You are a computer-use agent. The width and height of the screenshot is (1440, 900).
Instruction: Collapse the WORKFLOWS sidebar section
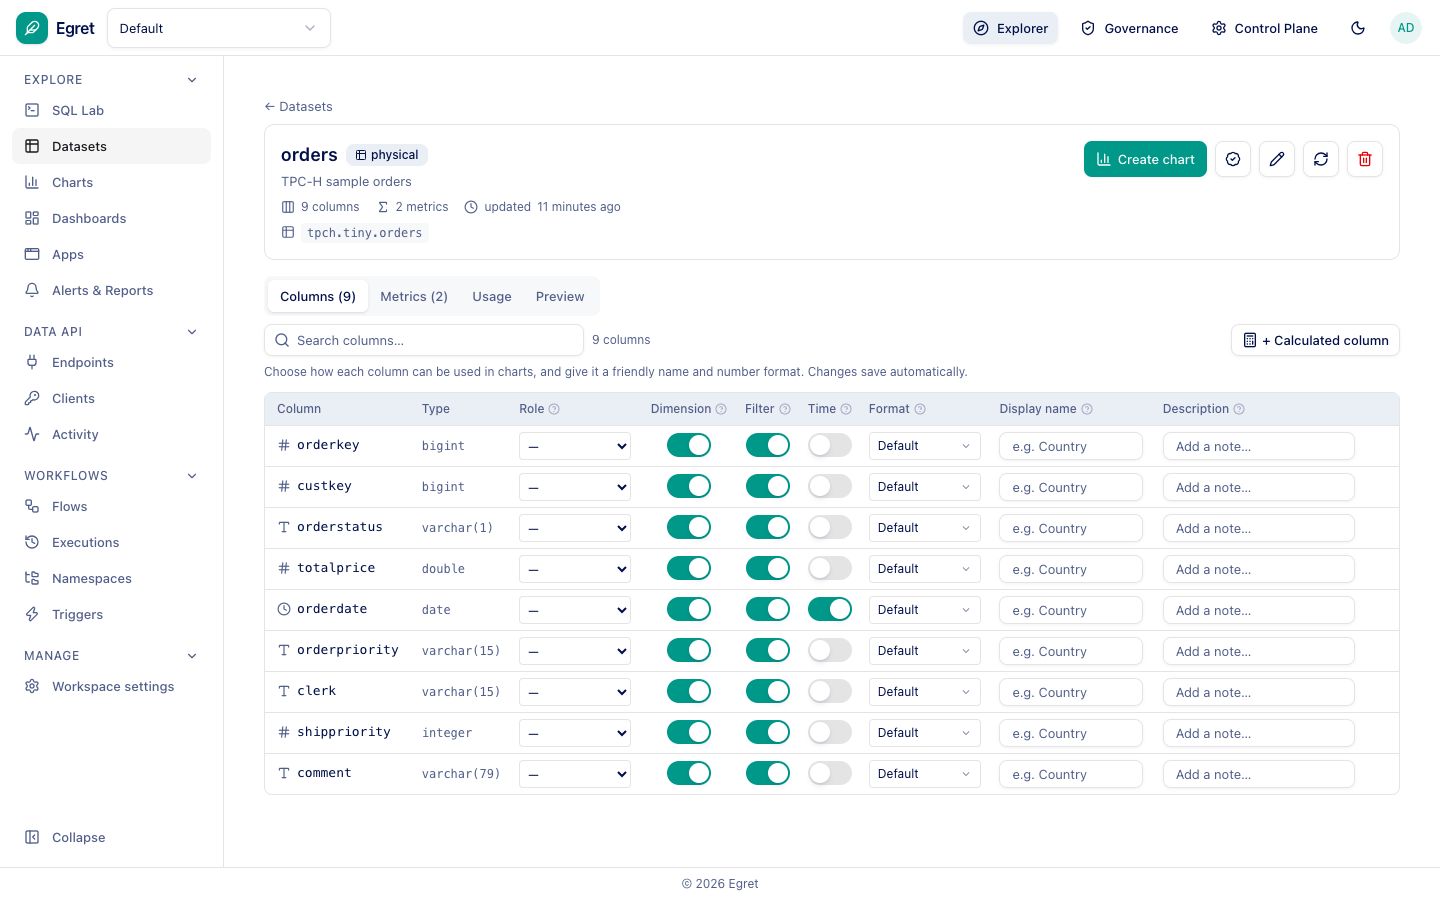[x=192, y=476]
